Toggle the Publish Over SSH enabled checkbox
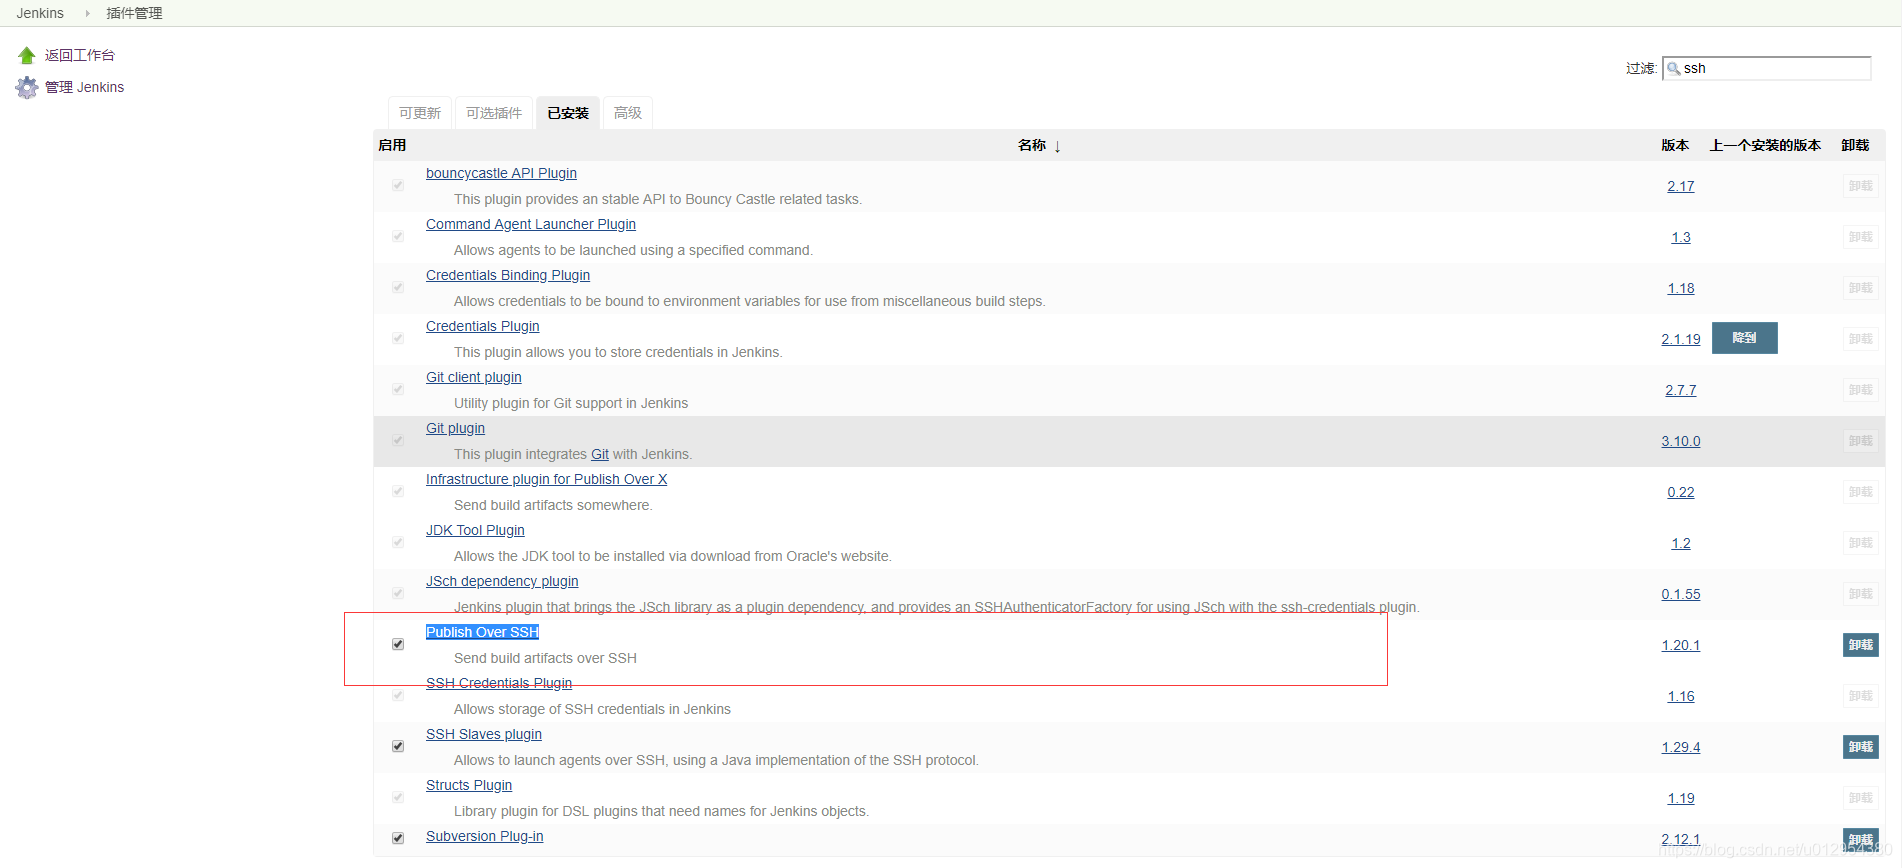The width and height of the screenshot is (1902, 868). 398,644
